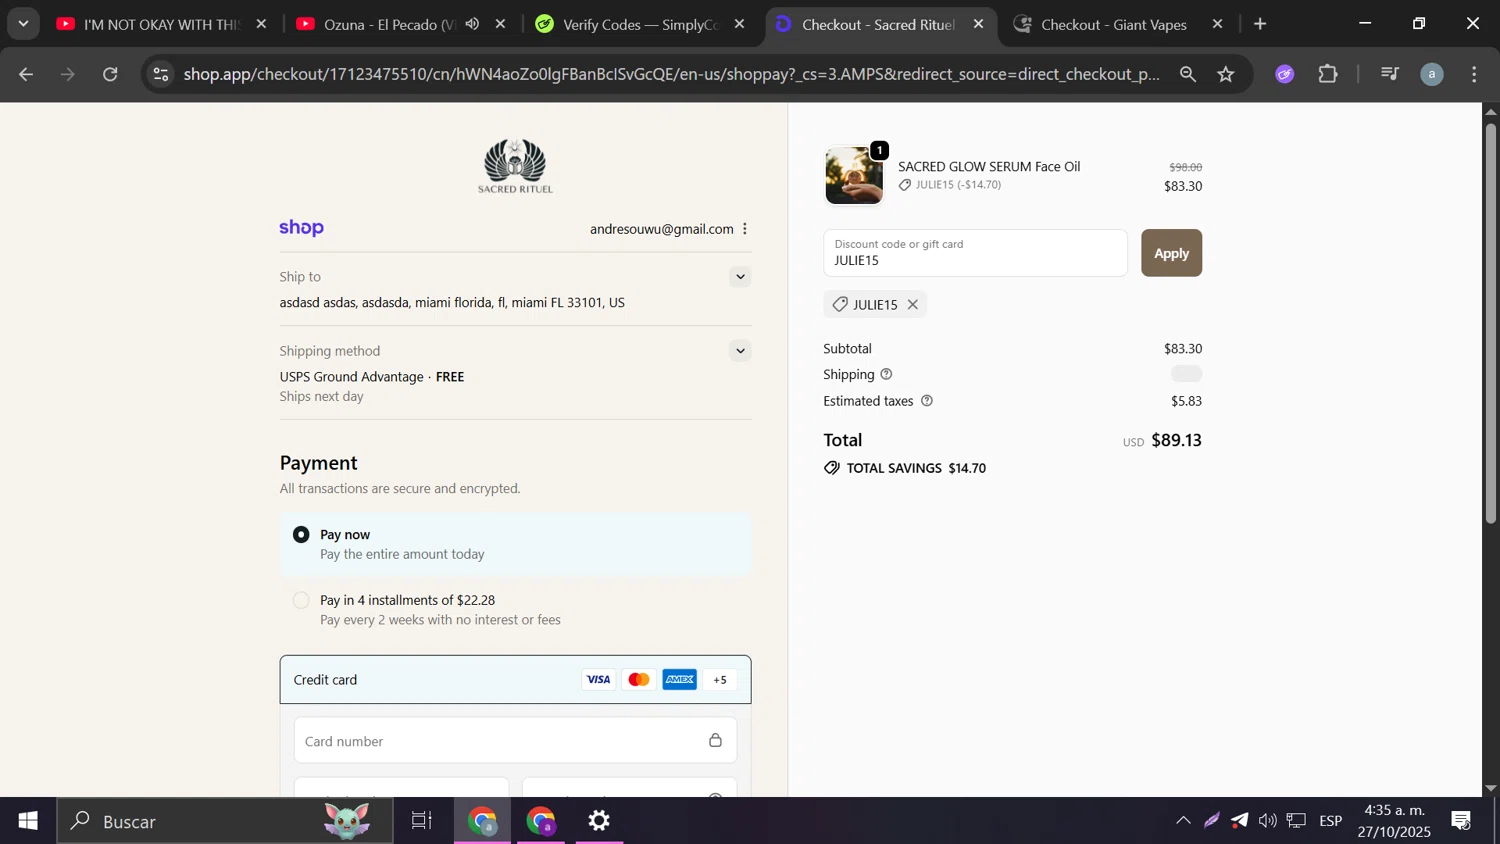Click the lock icon in card number field
Image resolution: width=1500 pixels, height=844 pixels.
click(715, 741)
